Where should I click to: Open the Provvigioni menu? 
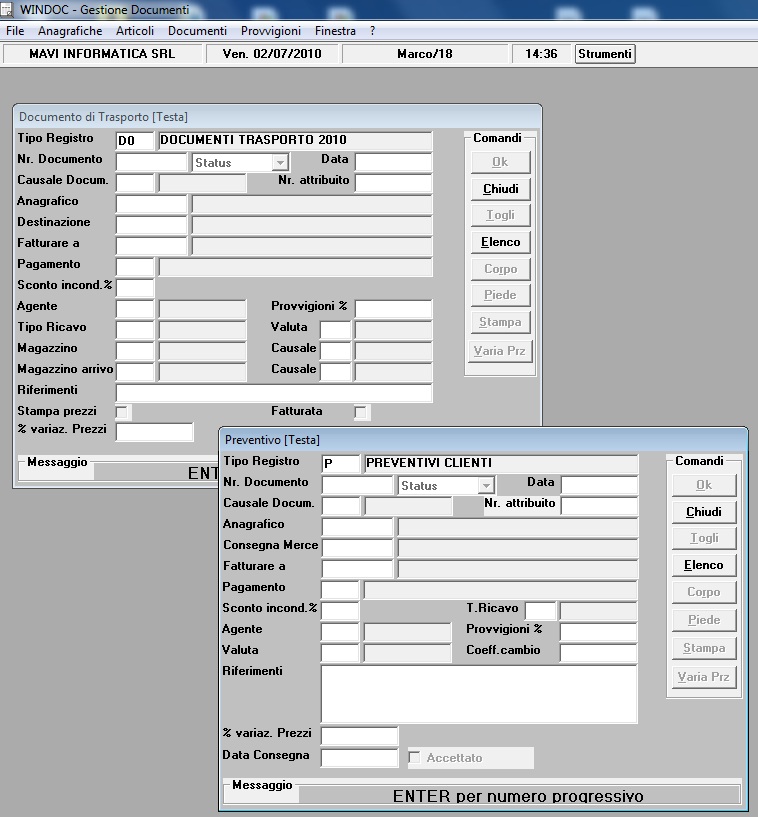click(271, 31)
